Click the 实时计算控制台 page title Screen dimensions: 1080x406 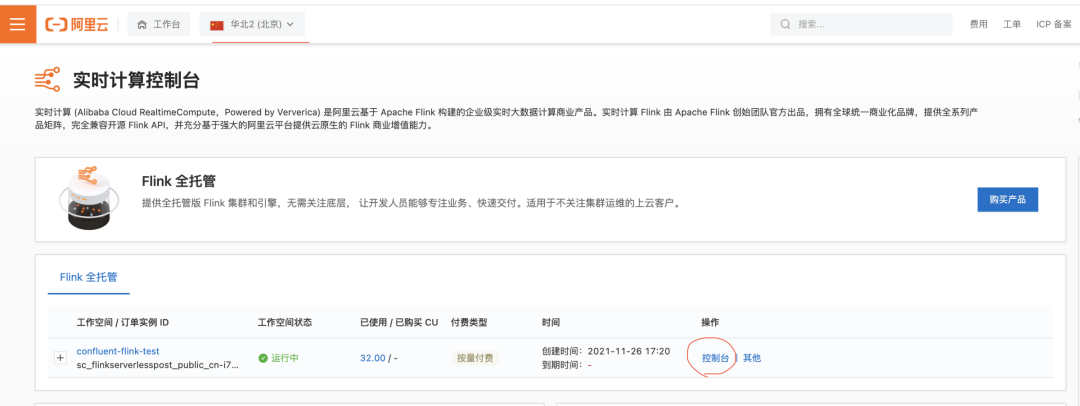coord(136,80)
